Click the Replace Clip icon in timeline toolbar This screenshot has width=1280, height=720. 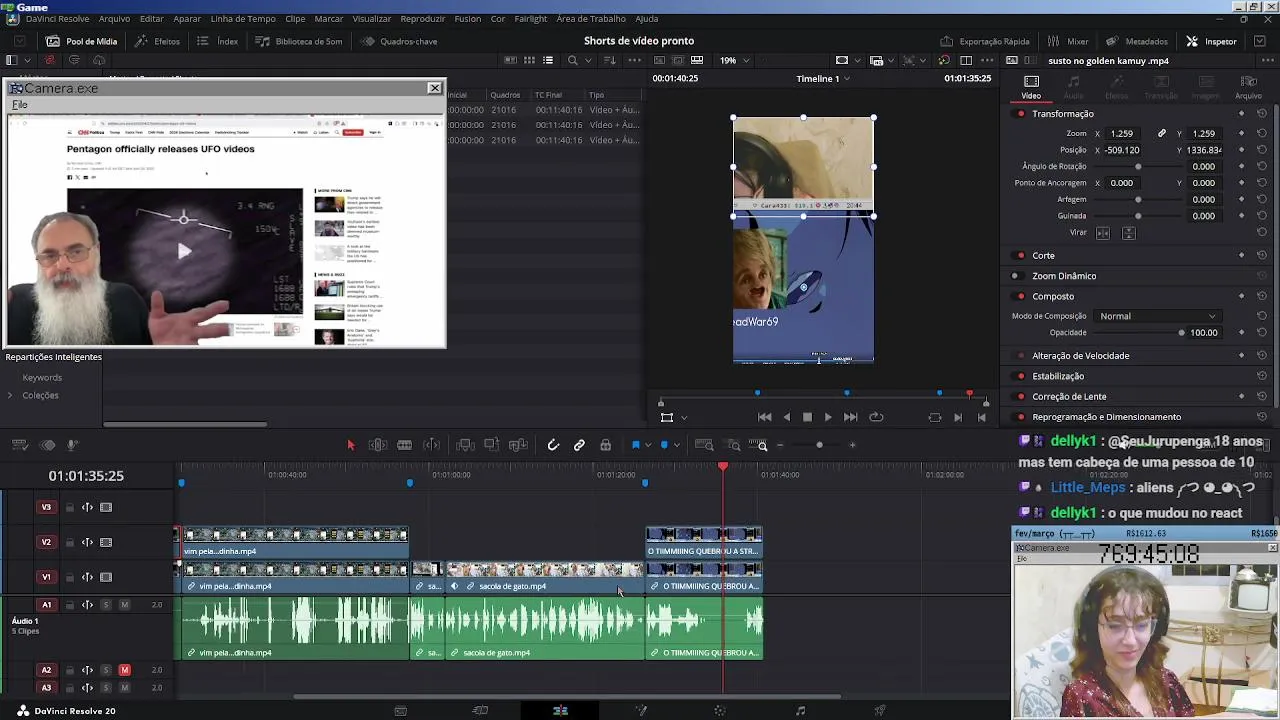pyautogui.click(x=518, y=445)
